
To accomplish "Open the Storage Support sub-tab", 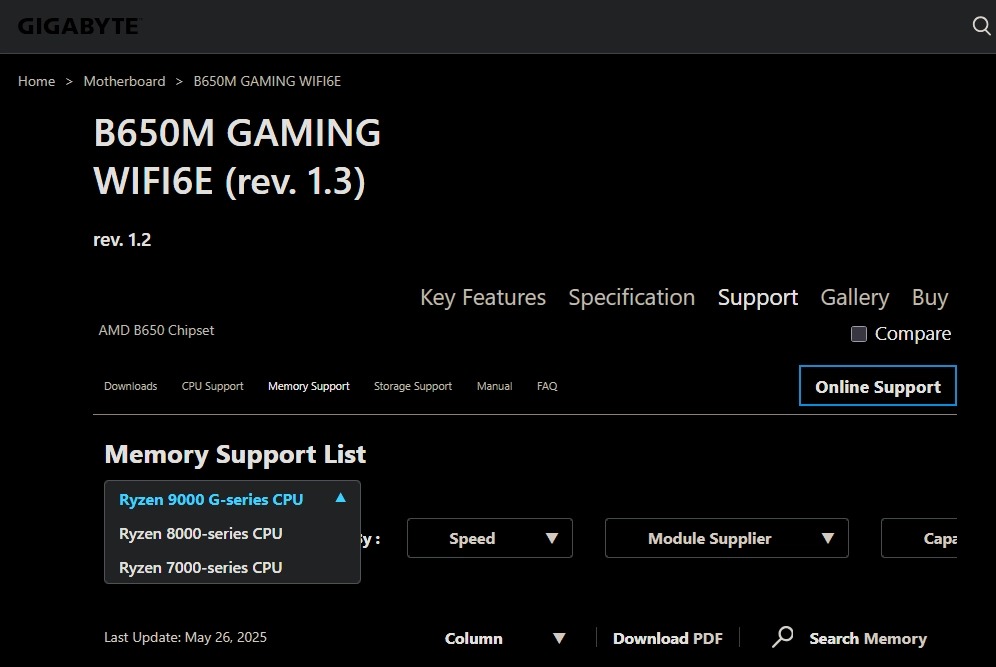I will 413,386.
